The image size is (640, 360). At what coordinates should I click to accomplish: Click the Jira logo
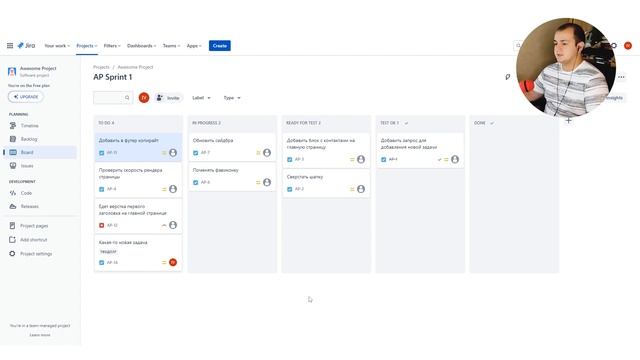click(x=26, y=46)
